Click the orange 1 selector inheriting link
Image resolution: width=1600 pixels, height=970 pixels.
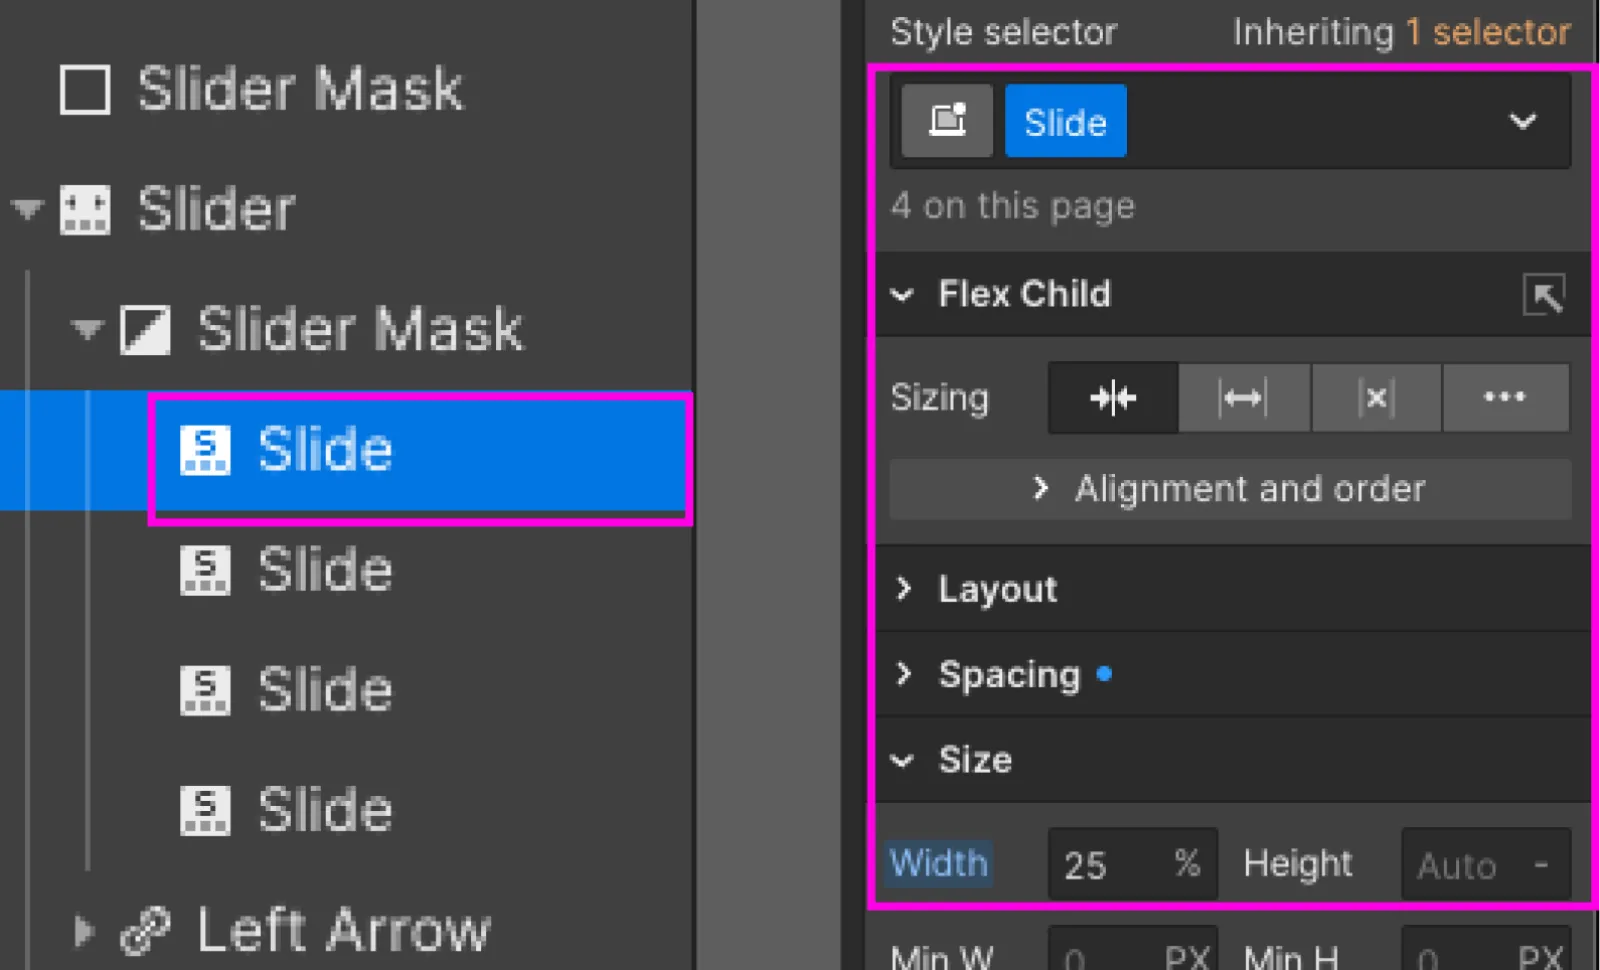click(x=1487, y=31)
